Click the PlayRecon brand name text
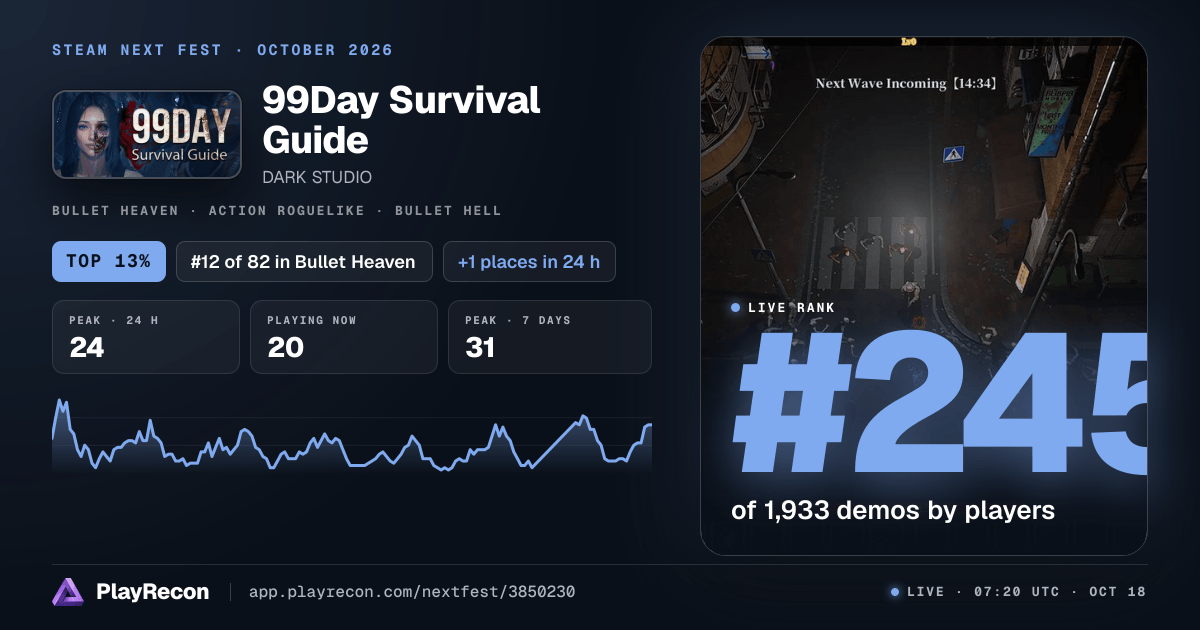1200x630 pixels. [153, 592]
